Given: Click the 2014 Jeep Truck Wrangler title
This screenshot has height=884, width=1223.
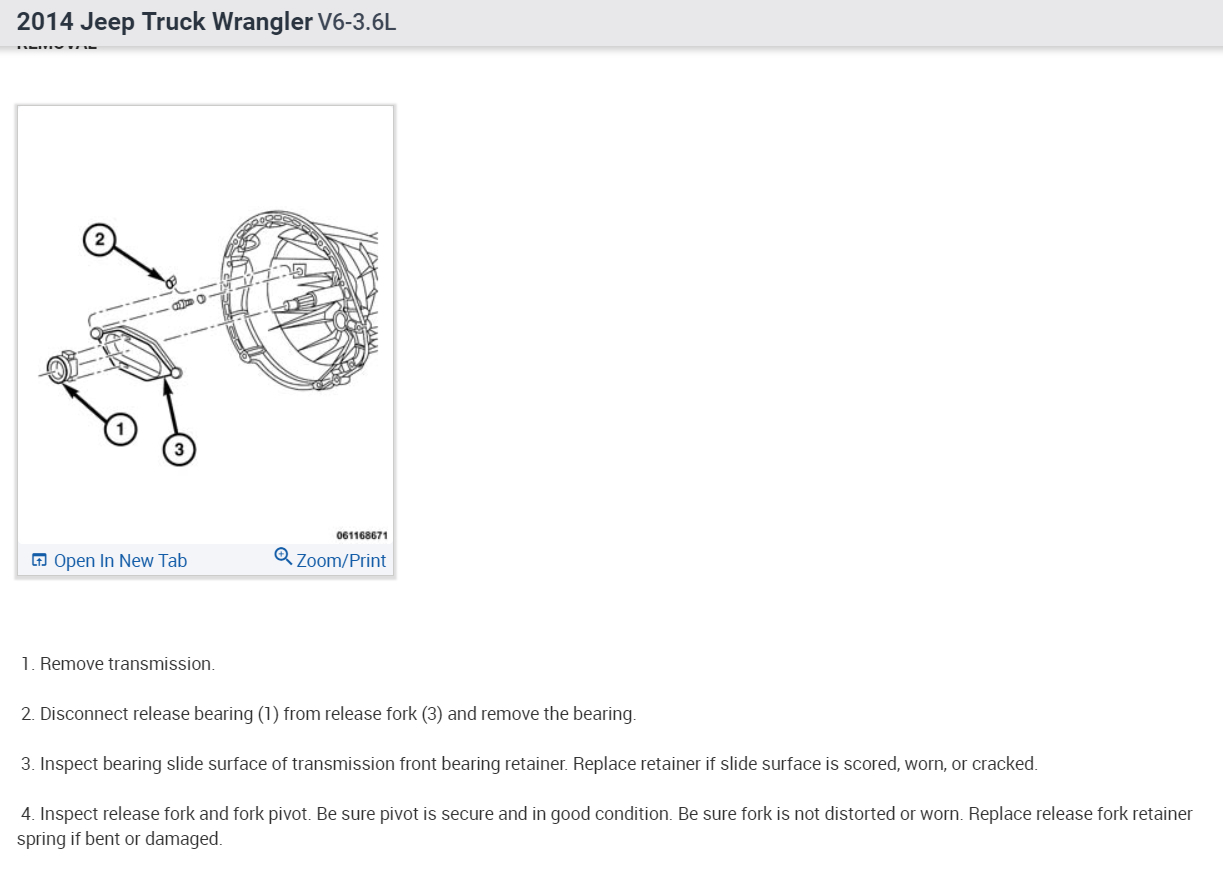Looking at the screenshot, I should [x=165, y=22].
